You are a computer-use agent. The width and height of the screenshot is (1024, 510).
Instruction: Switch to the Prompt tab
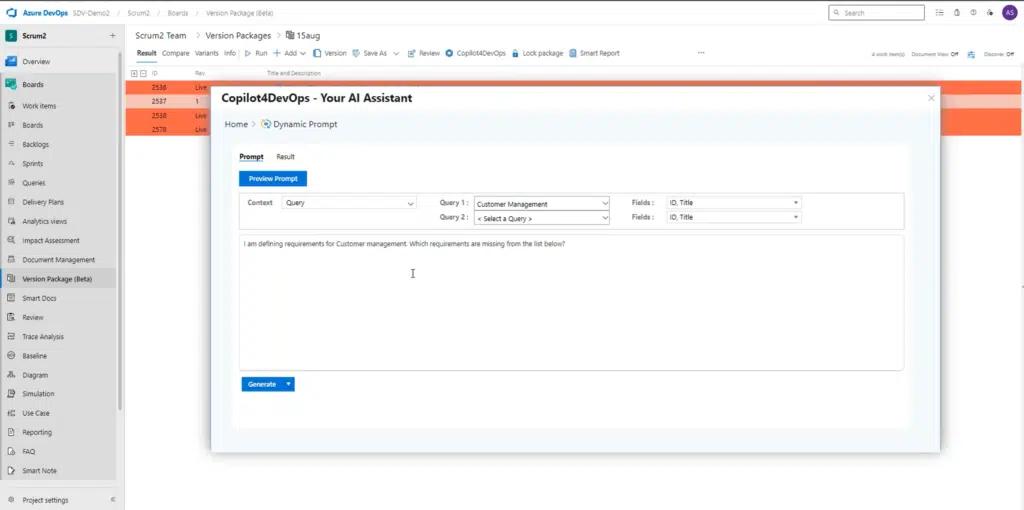click(x=251, y=157)
